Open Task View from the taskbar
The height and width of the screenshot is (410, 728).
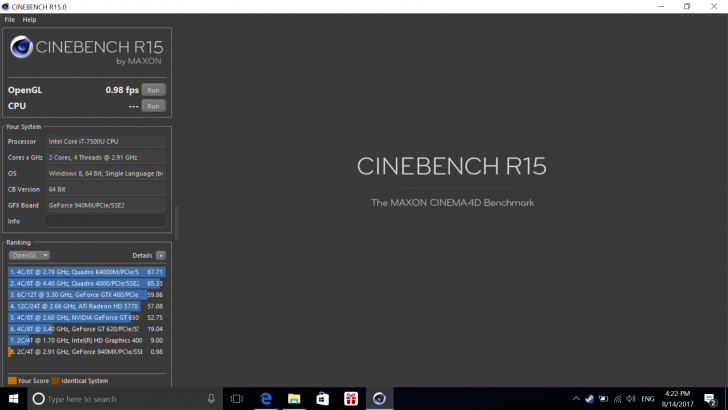tap(236, 398)
